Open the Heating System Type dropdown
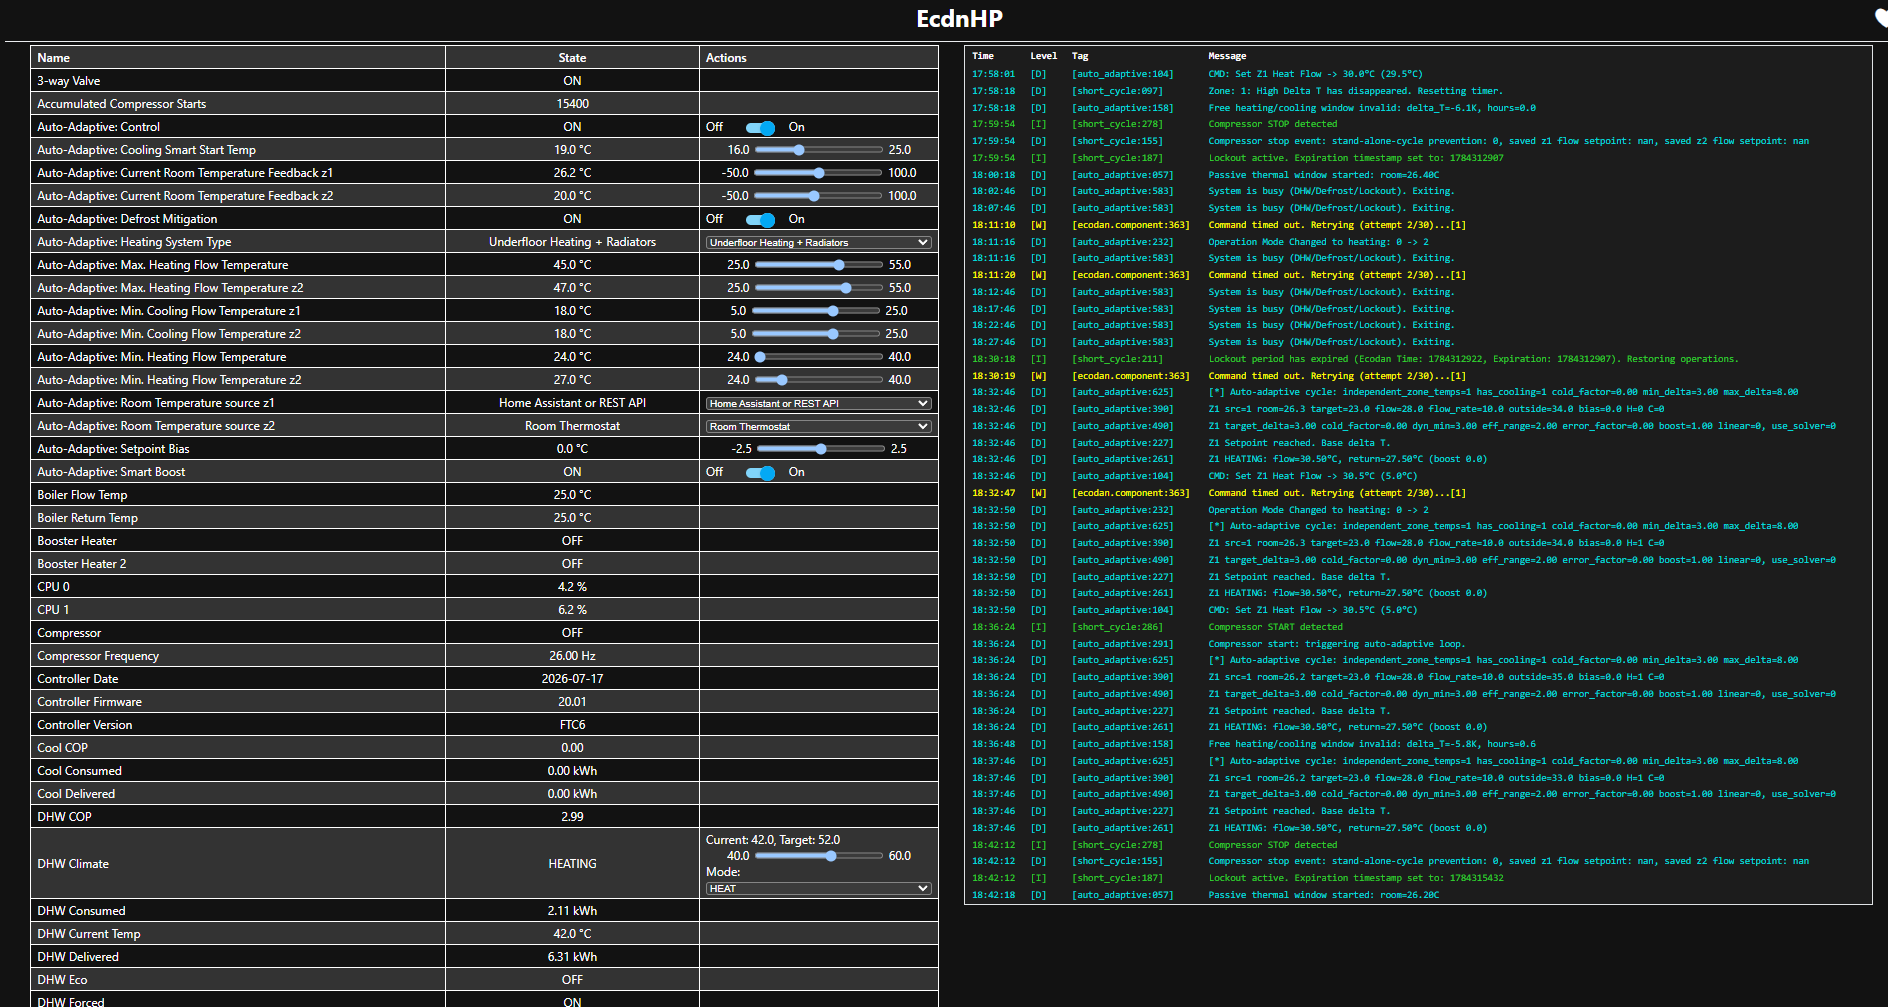Screen dimensions: 1888x1007 pyautogui.click(x=818, y=242)
